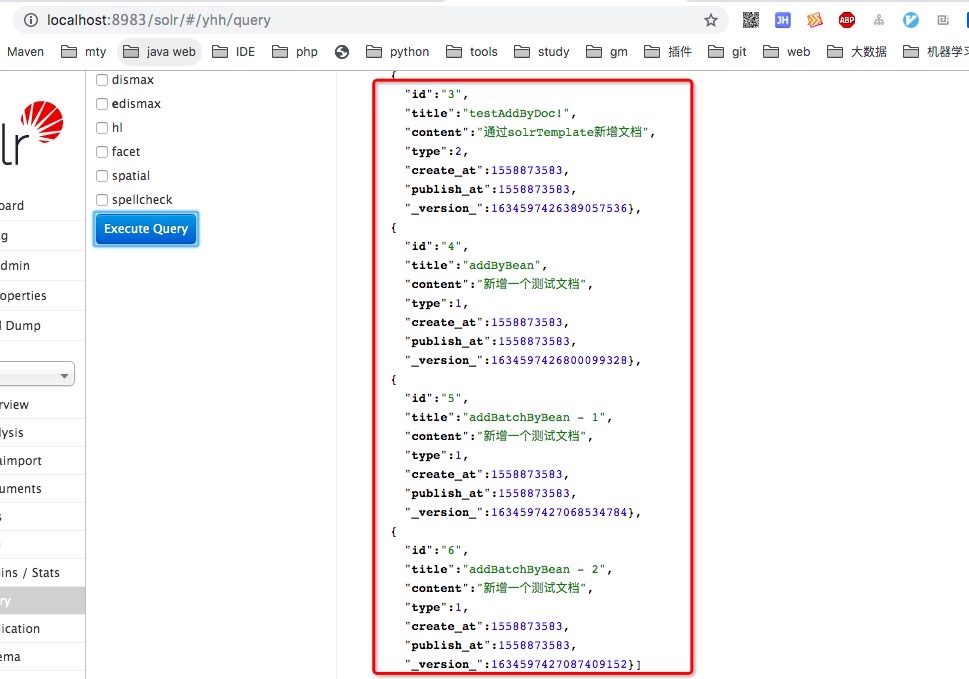The width and height of the screenshot is (969, 679).
Task: Click the blue V checkmark extension icon
Action: click(x=910, y=20)
